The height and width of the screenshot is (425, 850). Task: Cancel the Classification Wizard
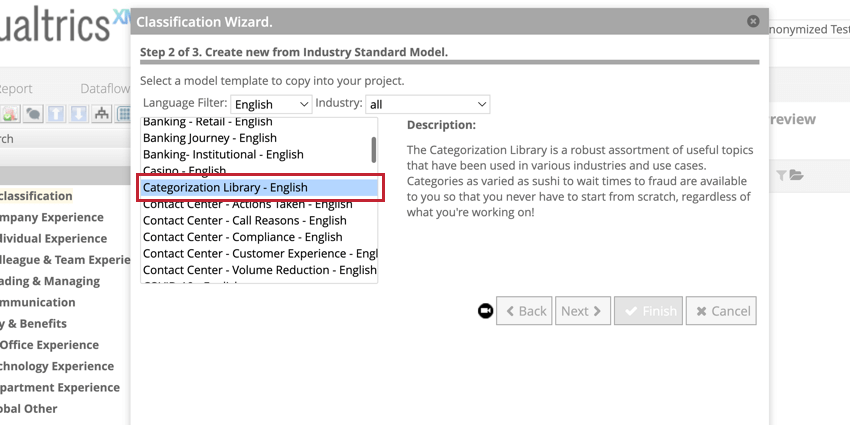point(721,311)
